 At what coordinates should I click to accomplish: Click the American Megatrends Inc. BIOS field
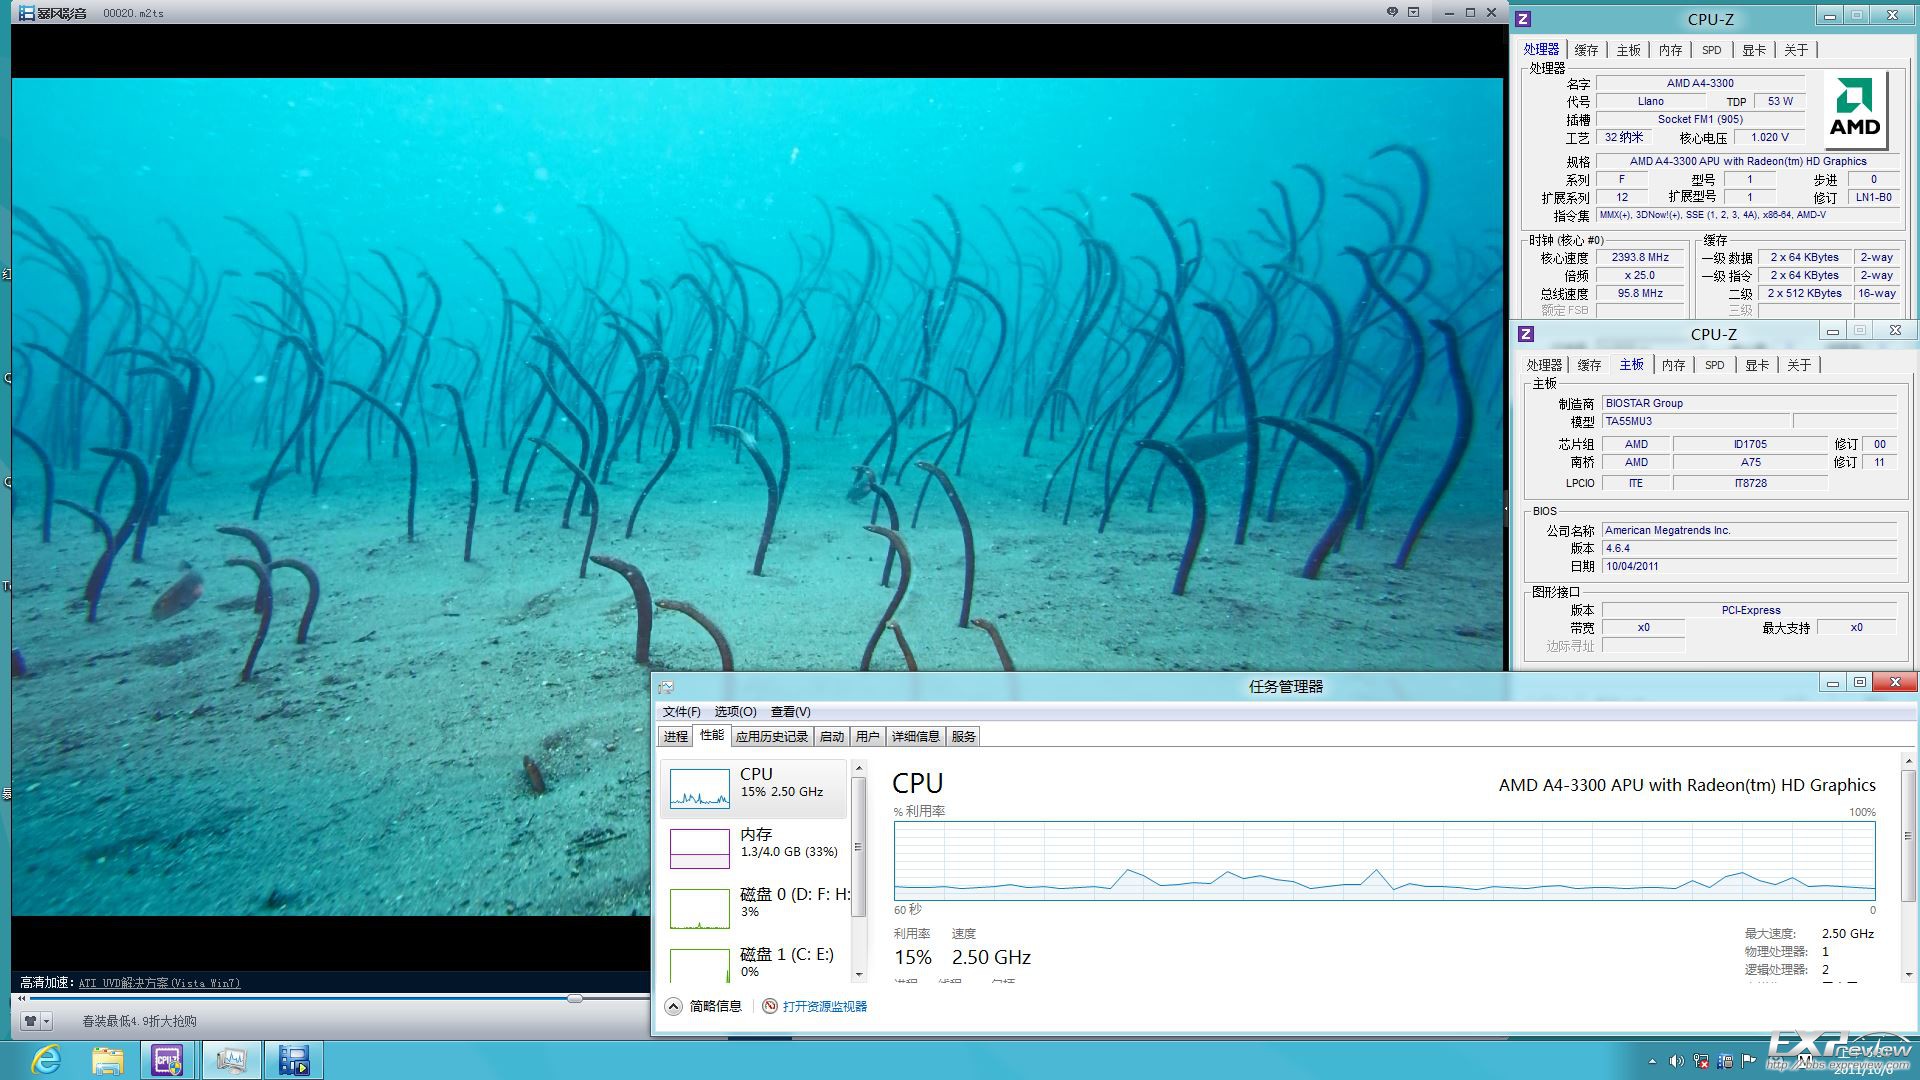(x=1749, y=530)
